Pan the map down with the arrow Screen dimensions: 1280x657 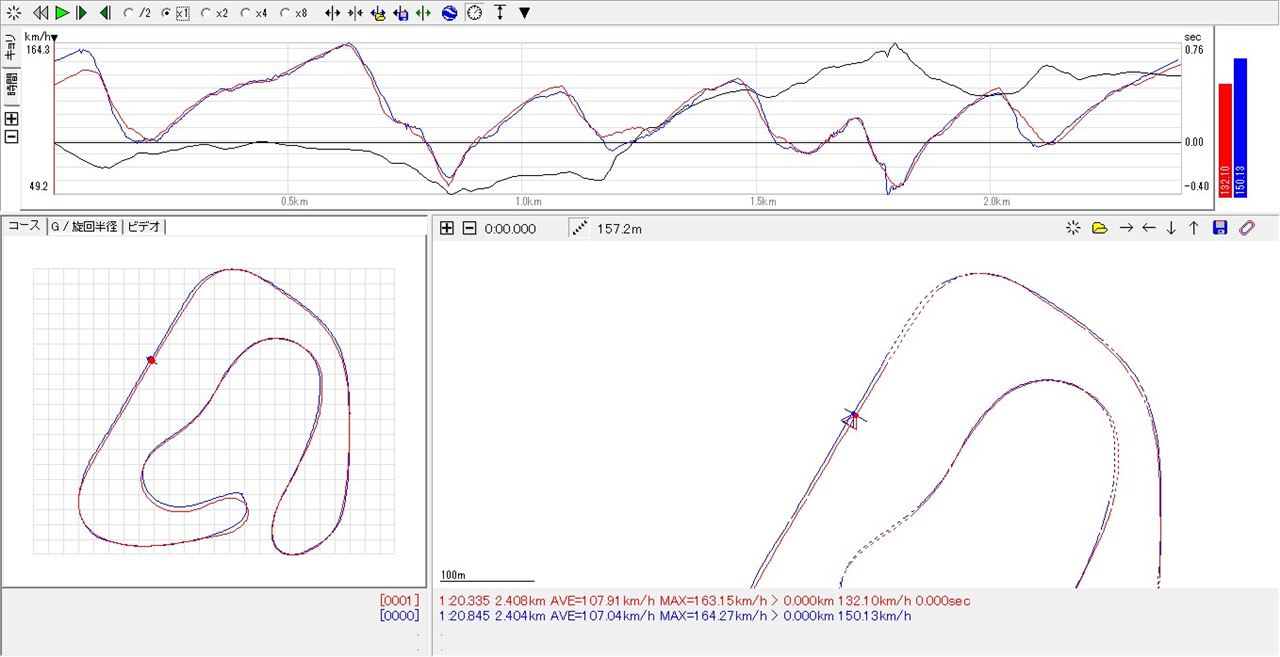1171,228
